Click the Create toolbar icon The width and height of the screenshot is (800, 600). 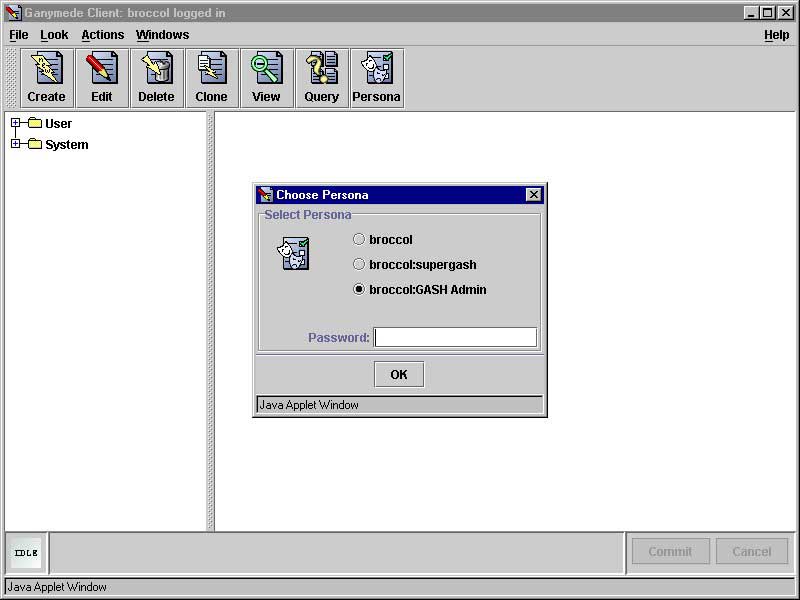46,78
